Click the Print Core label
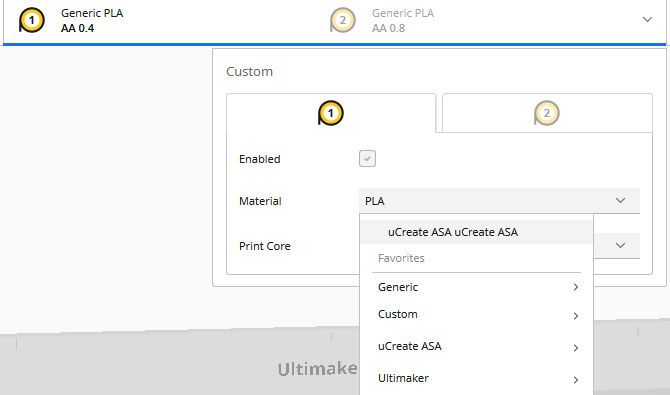The image size is (670, 395). (264, 246)
